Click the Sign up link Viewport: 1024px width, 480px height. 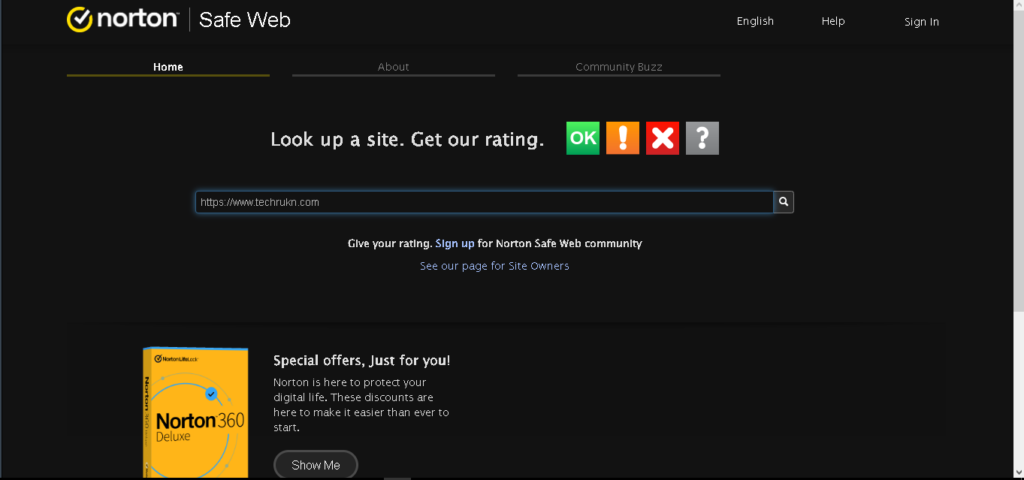coord(455,244)
